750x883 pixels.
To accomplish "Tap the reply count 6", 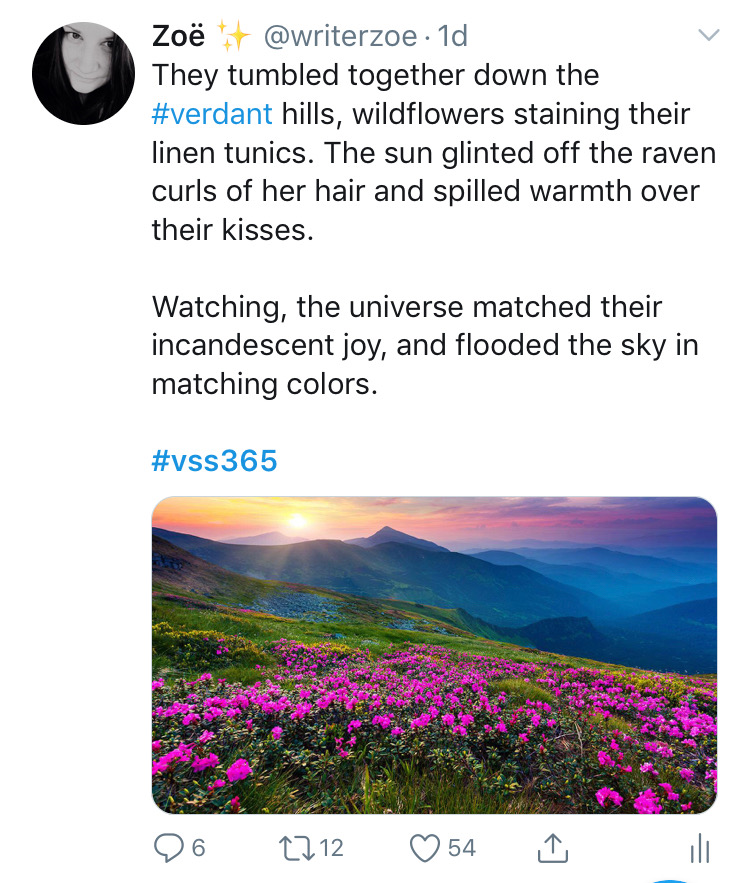I will [x=198, y=848].
